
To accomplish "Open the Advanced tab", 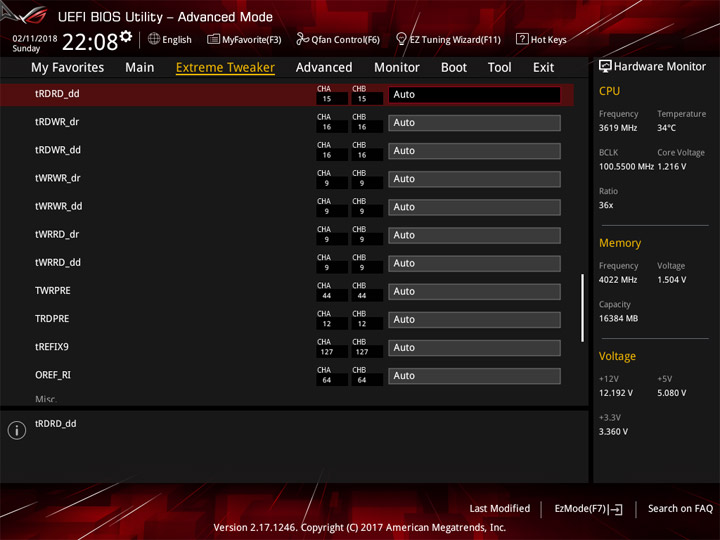I will [324, 68].
